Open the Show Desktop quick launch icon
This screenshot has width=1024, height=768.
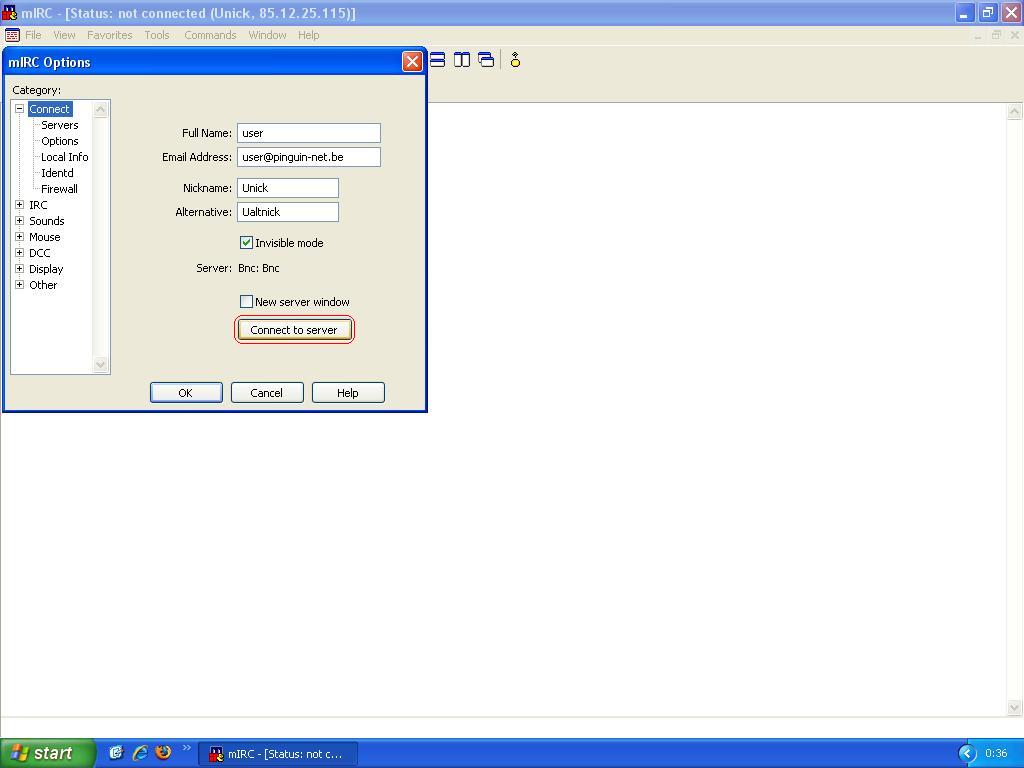point(116,752)
